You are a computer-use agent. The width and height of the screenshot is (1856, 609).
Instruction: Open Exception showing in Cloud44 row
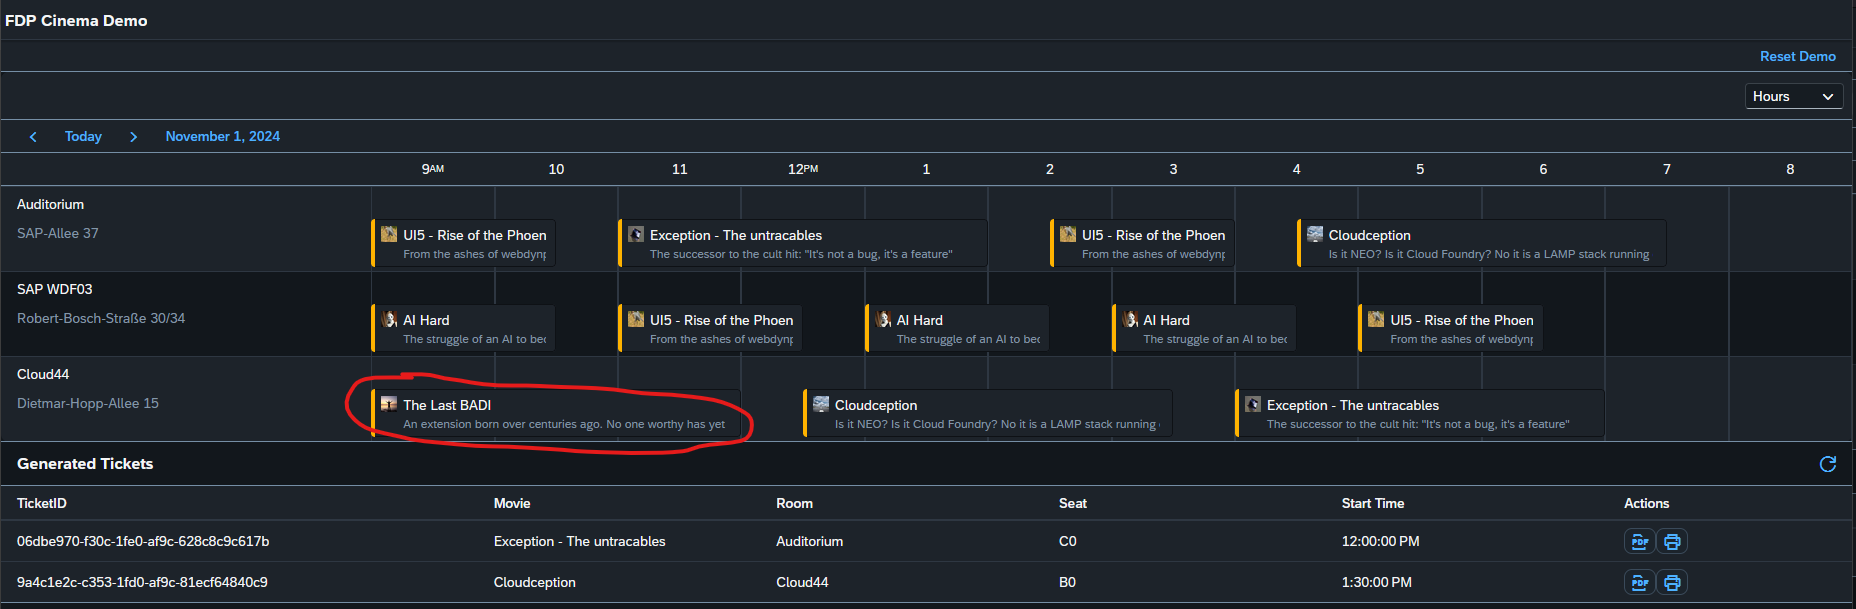point(1420,414)
